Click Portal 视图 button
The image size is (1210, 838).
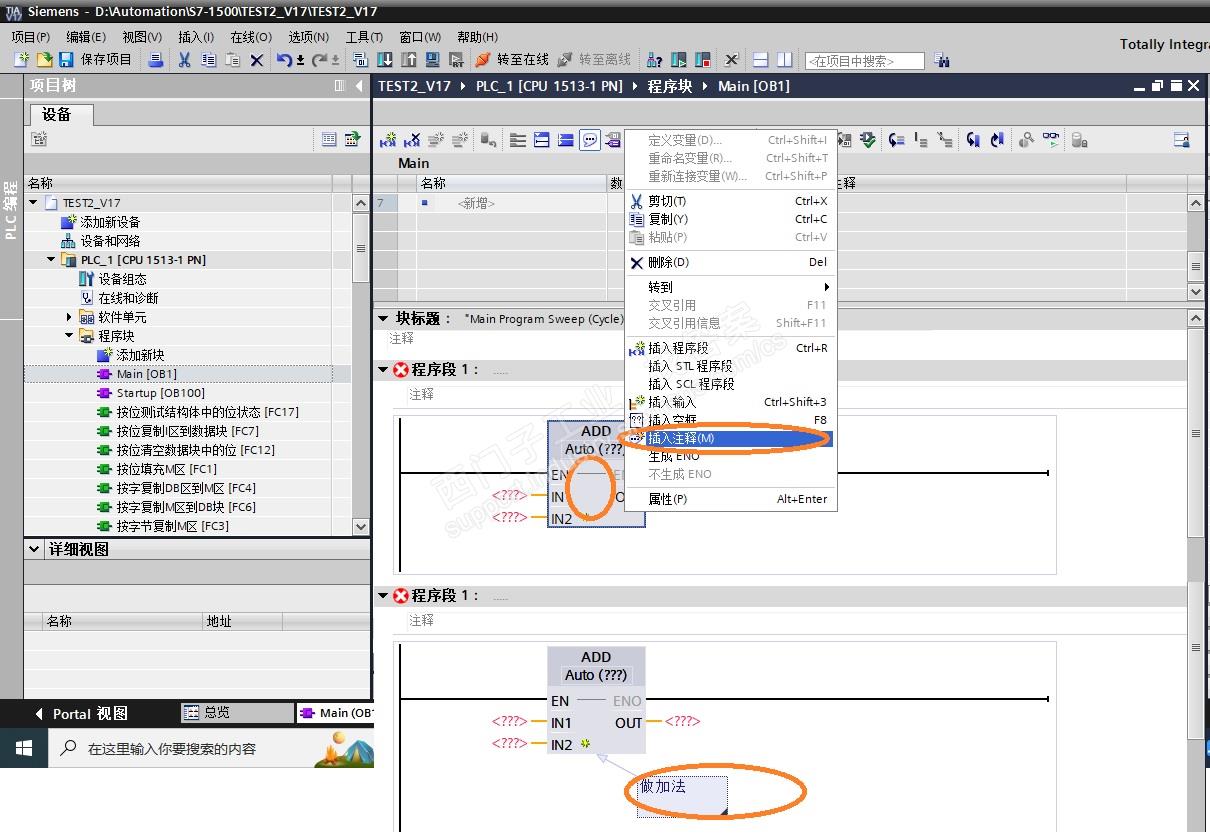[80, 714]
